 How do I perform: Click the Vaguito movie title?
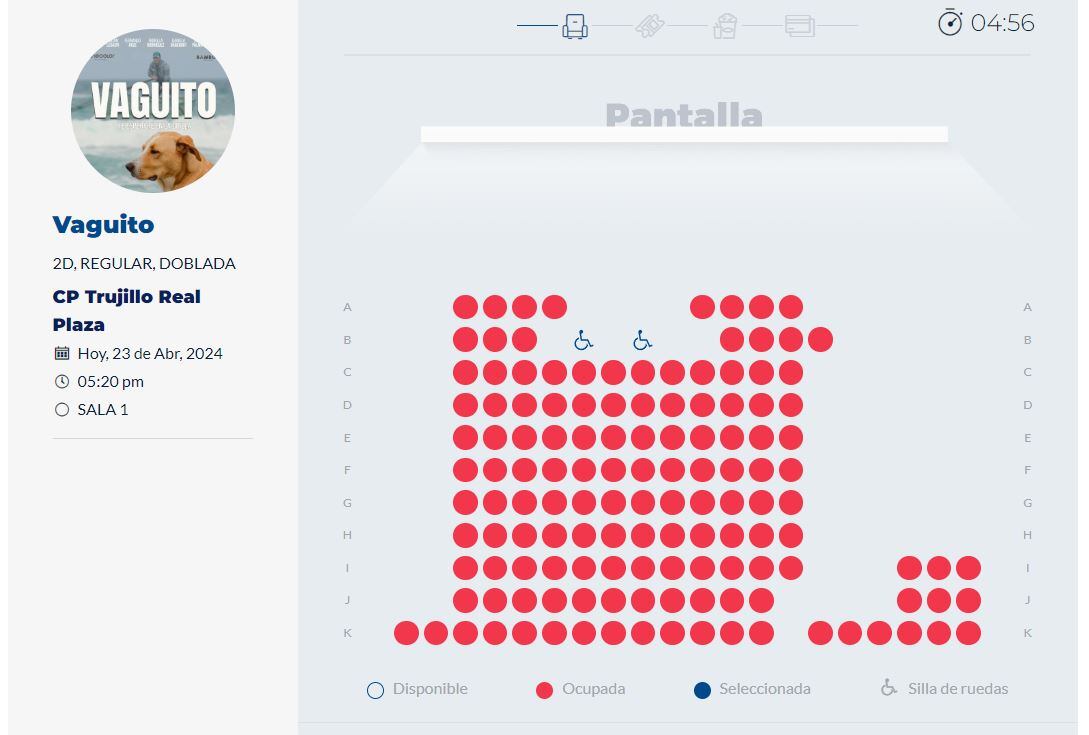(103, 224)
